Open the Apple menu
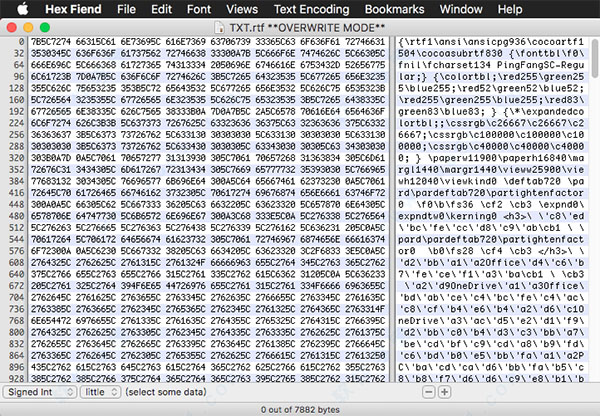 (x=23, y=8)
